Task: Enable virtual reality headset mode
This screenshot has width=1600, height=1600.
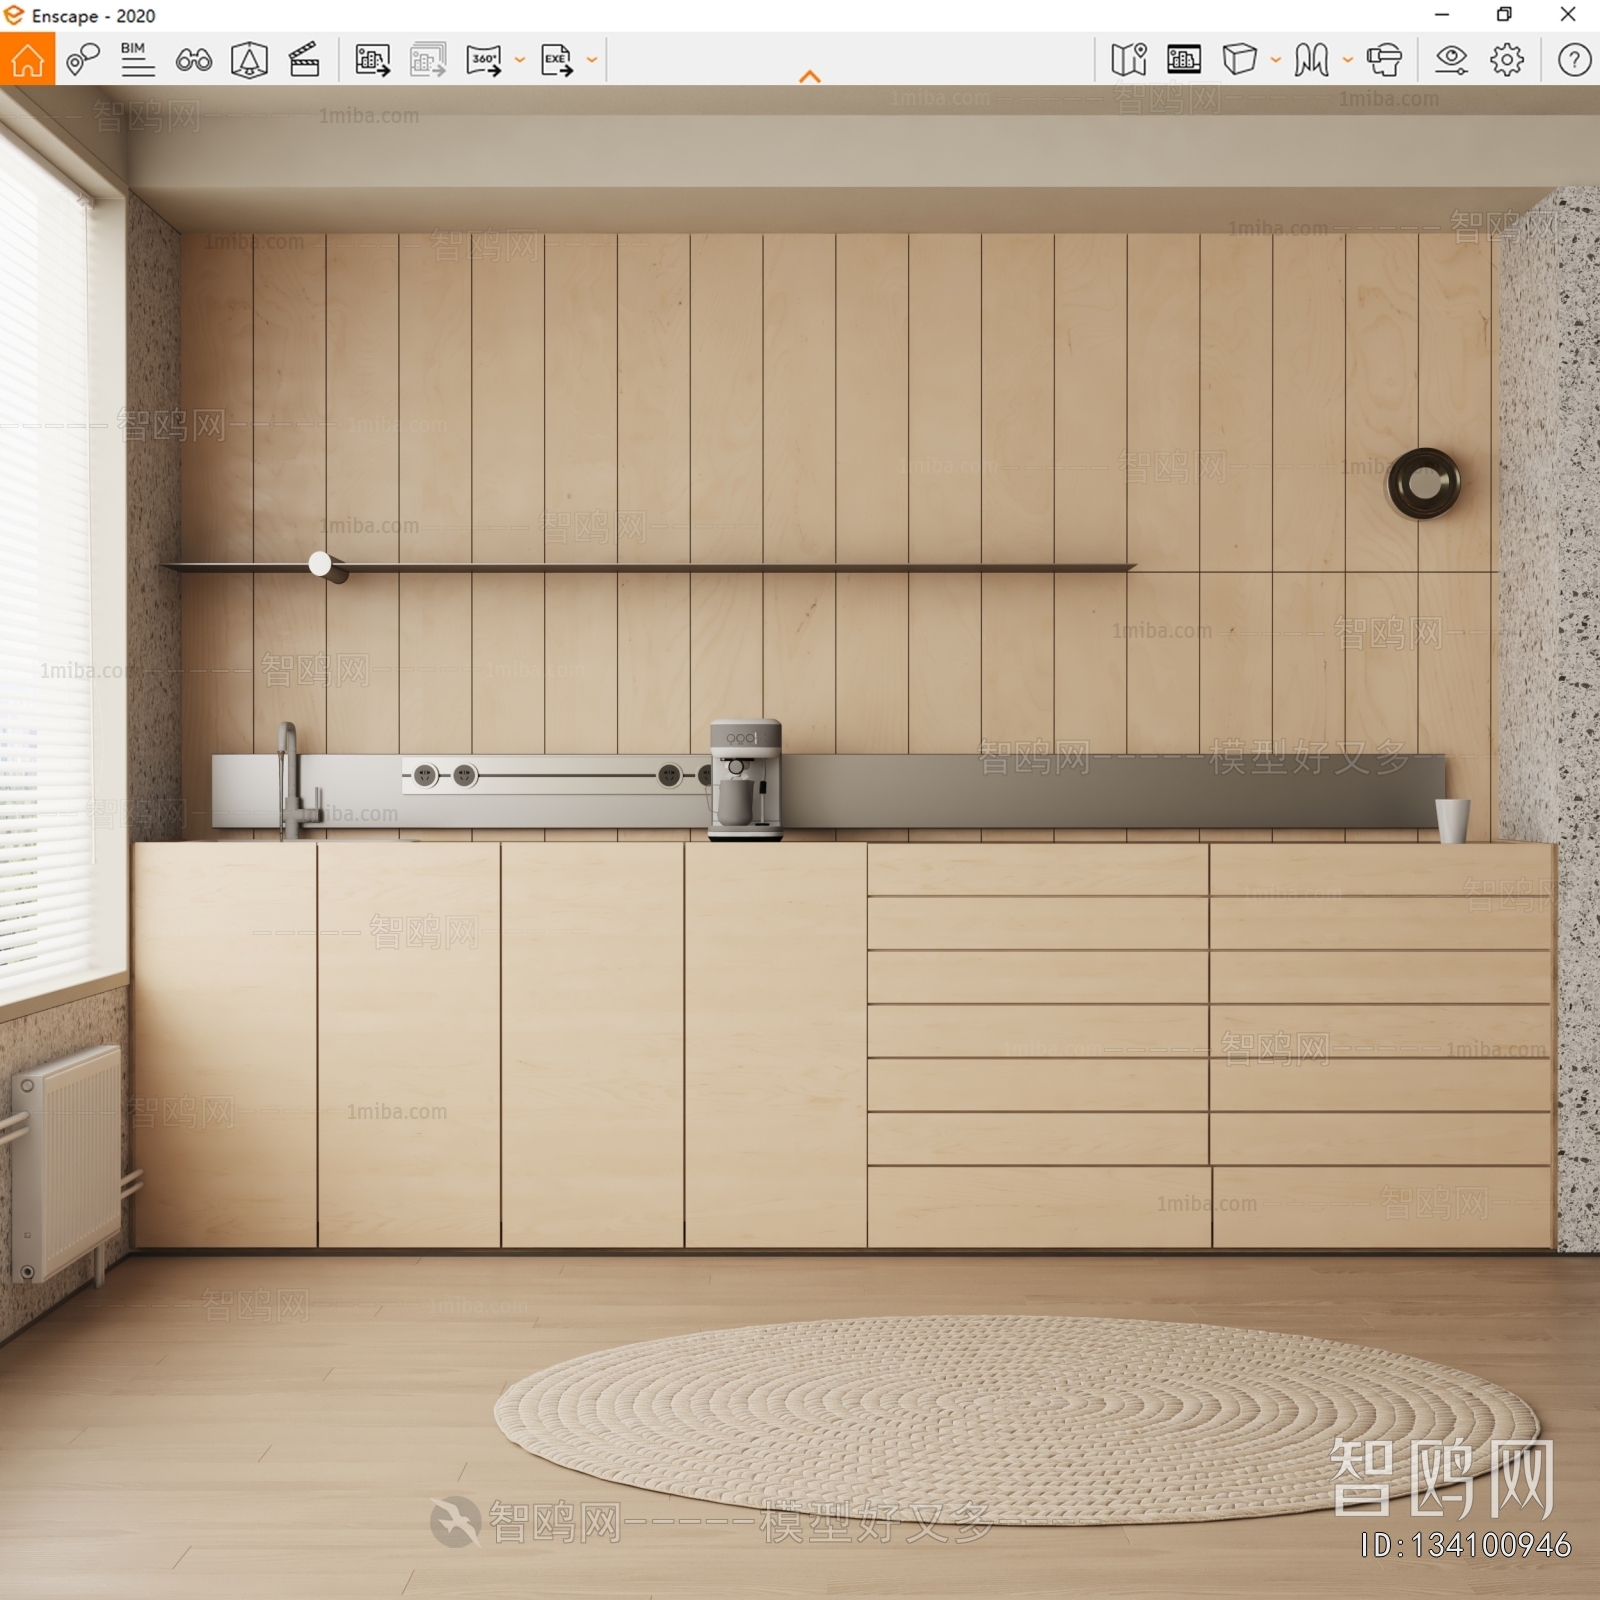Action: (1385, 60)
